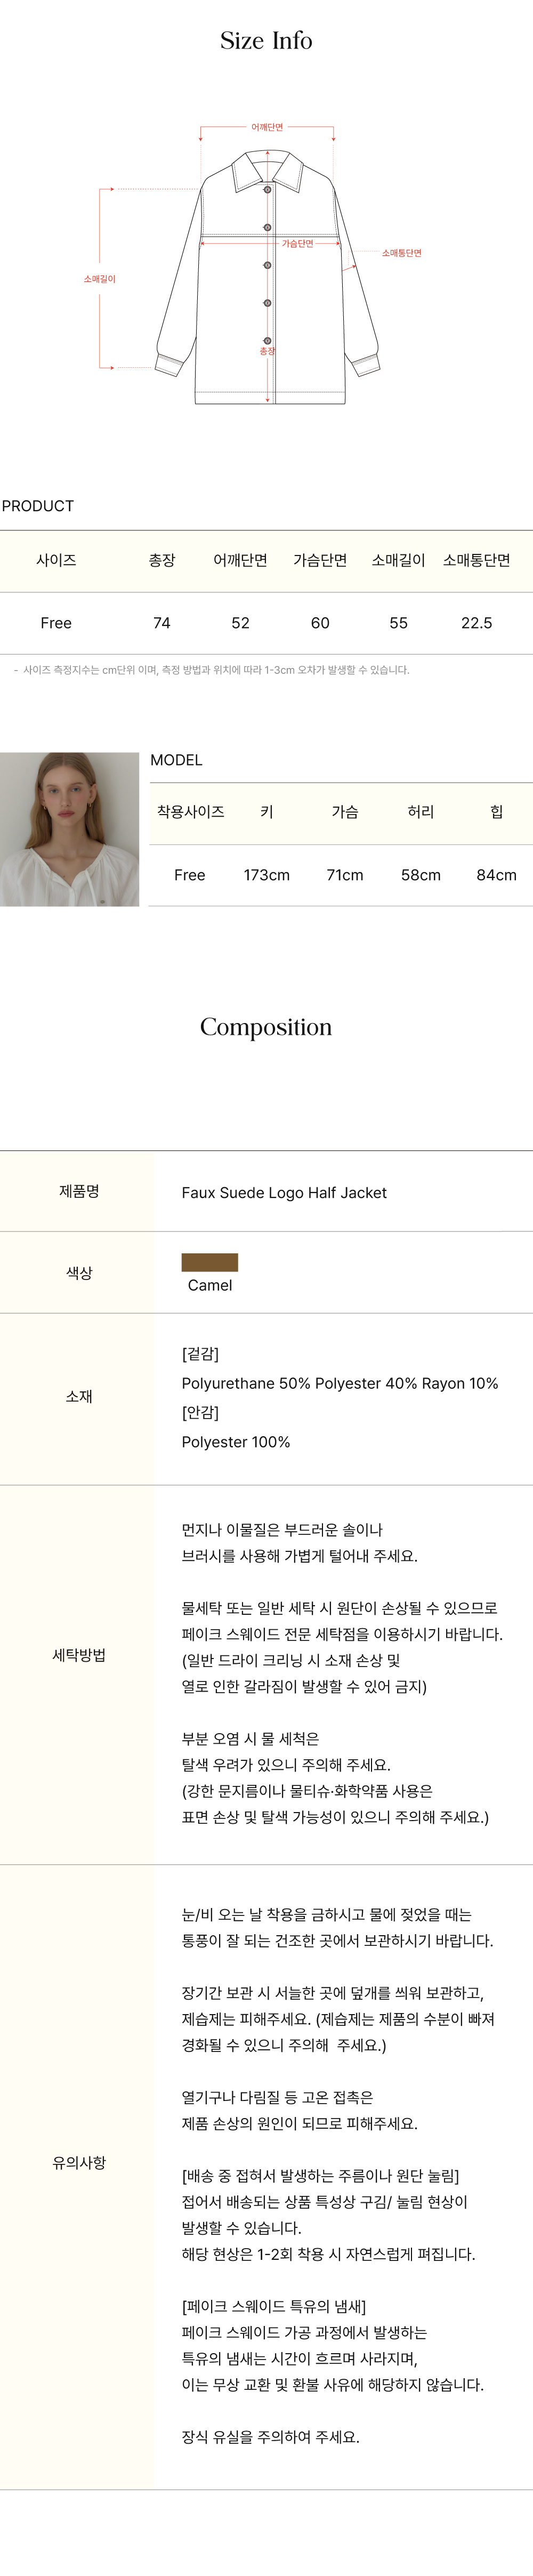533x2576 pixels.
Task: Open the model photo
Action: pyautogui.click(x=69, y=829)
